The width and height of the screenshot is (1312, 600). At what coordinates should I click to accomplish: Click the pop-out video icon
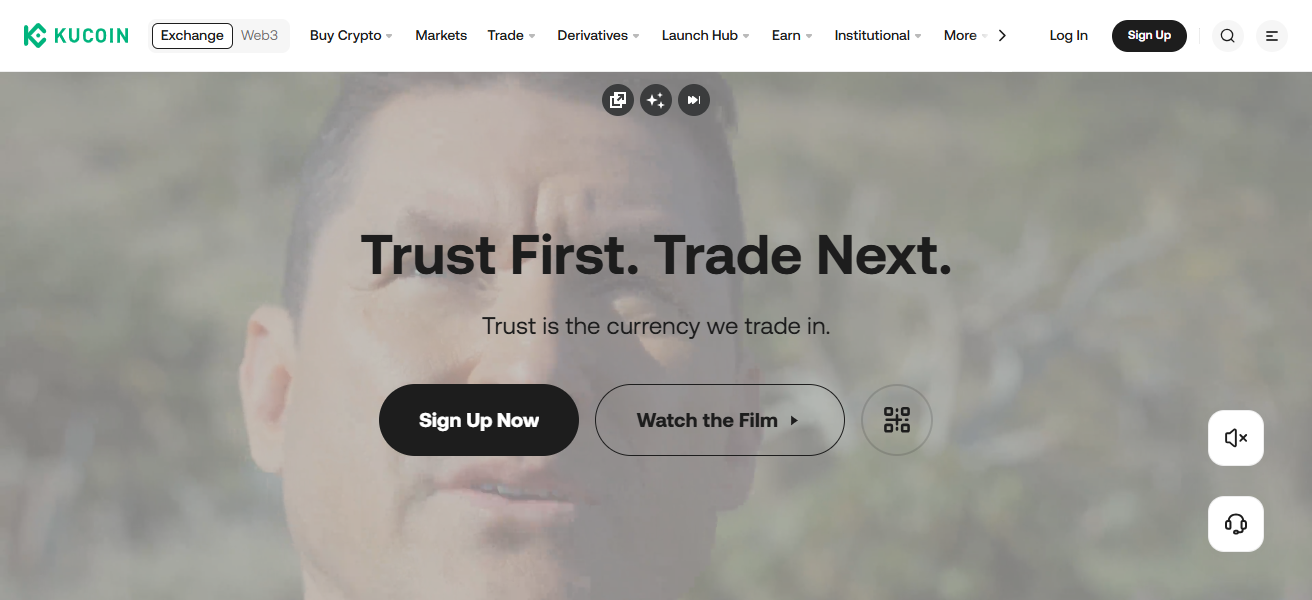click(618, 100)
